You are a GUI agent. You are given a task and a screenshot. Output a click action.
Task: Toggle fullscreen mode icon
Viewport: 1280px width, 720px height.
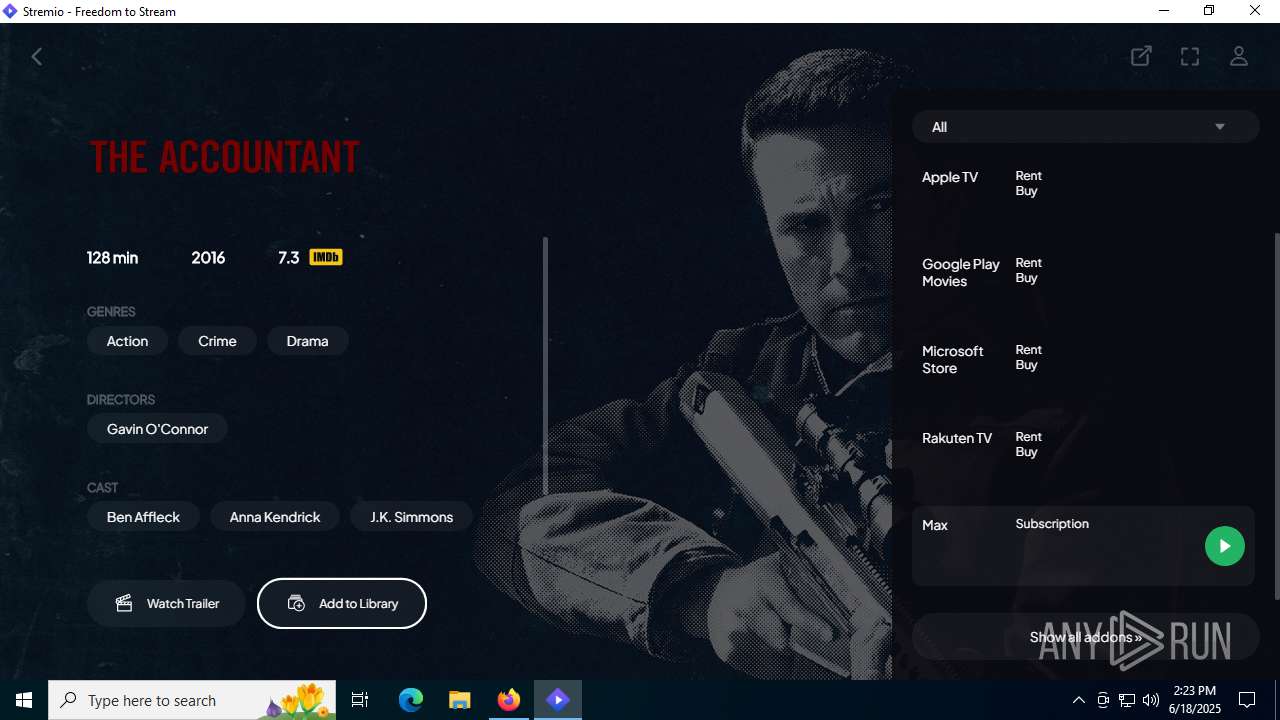pyautogui.click(x=1190, y=56)
